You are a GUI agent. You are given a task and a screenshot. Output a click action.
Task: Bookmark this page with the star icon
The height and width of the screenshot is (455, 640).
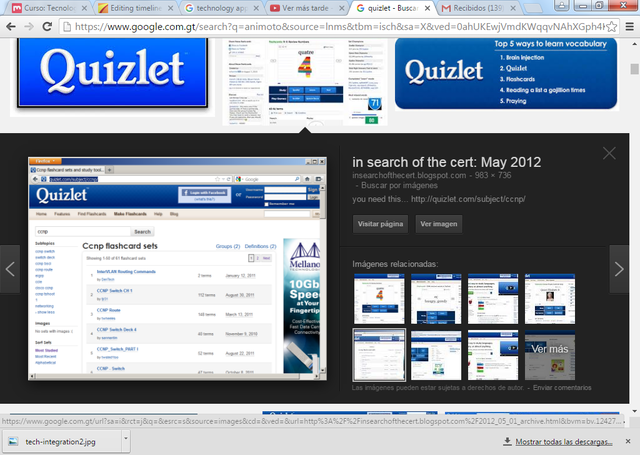click(x=611, y=27)
